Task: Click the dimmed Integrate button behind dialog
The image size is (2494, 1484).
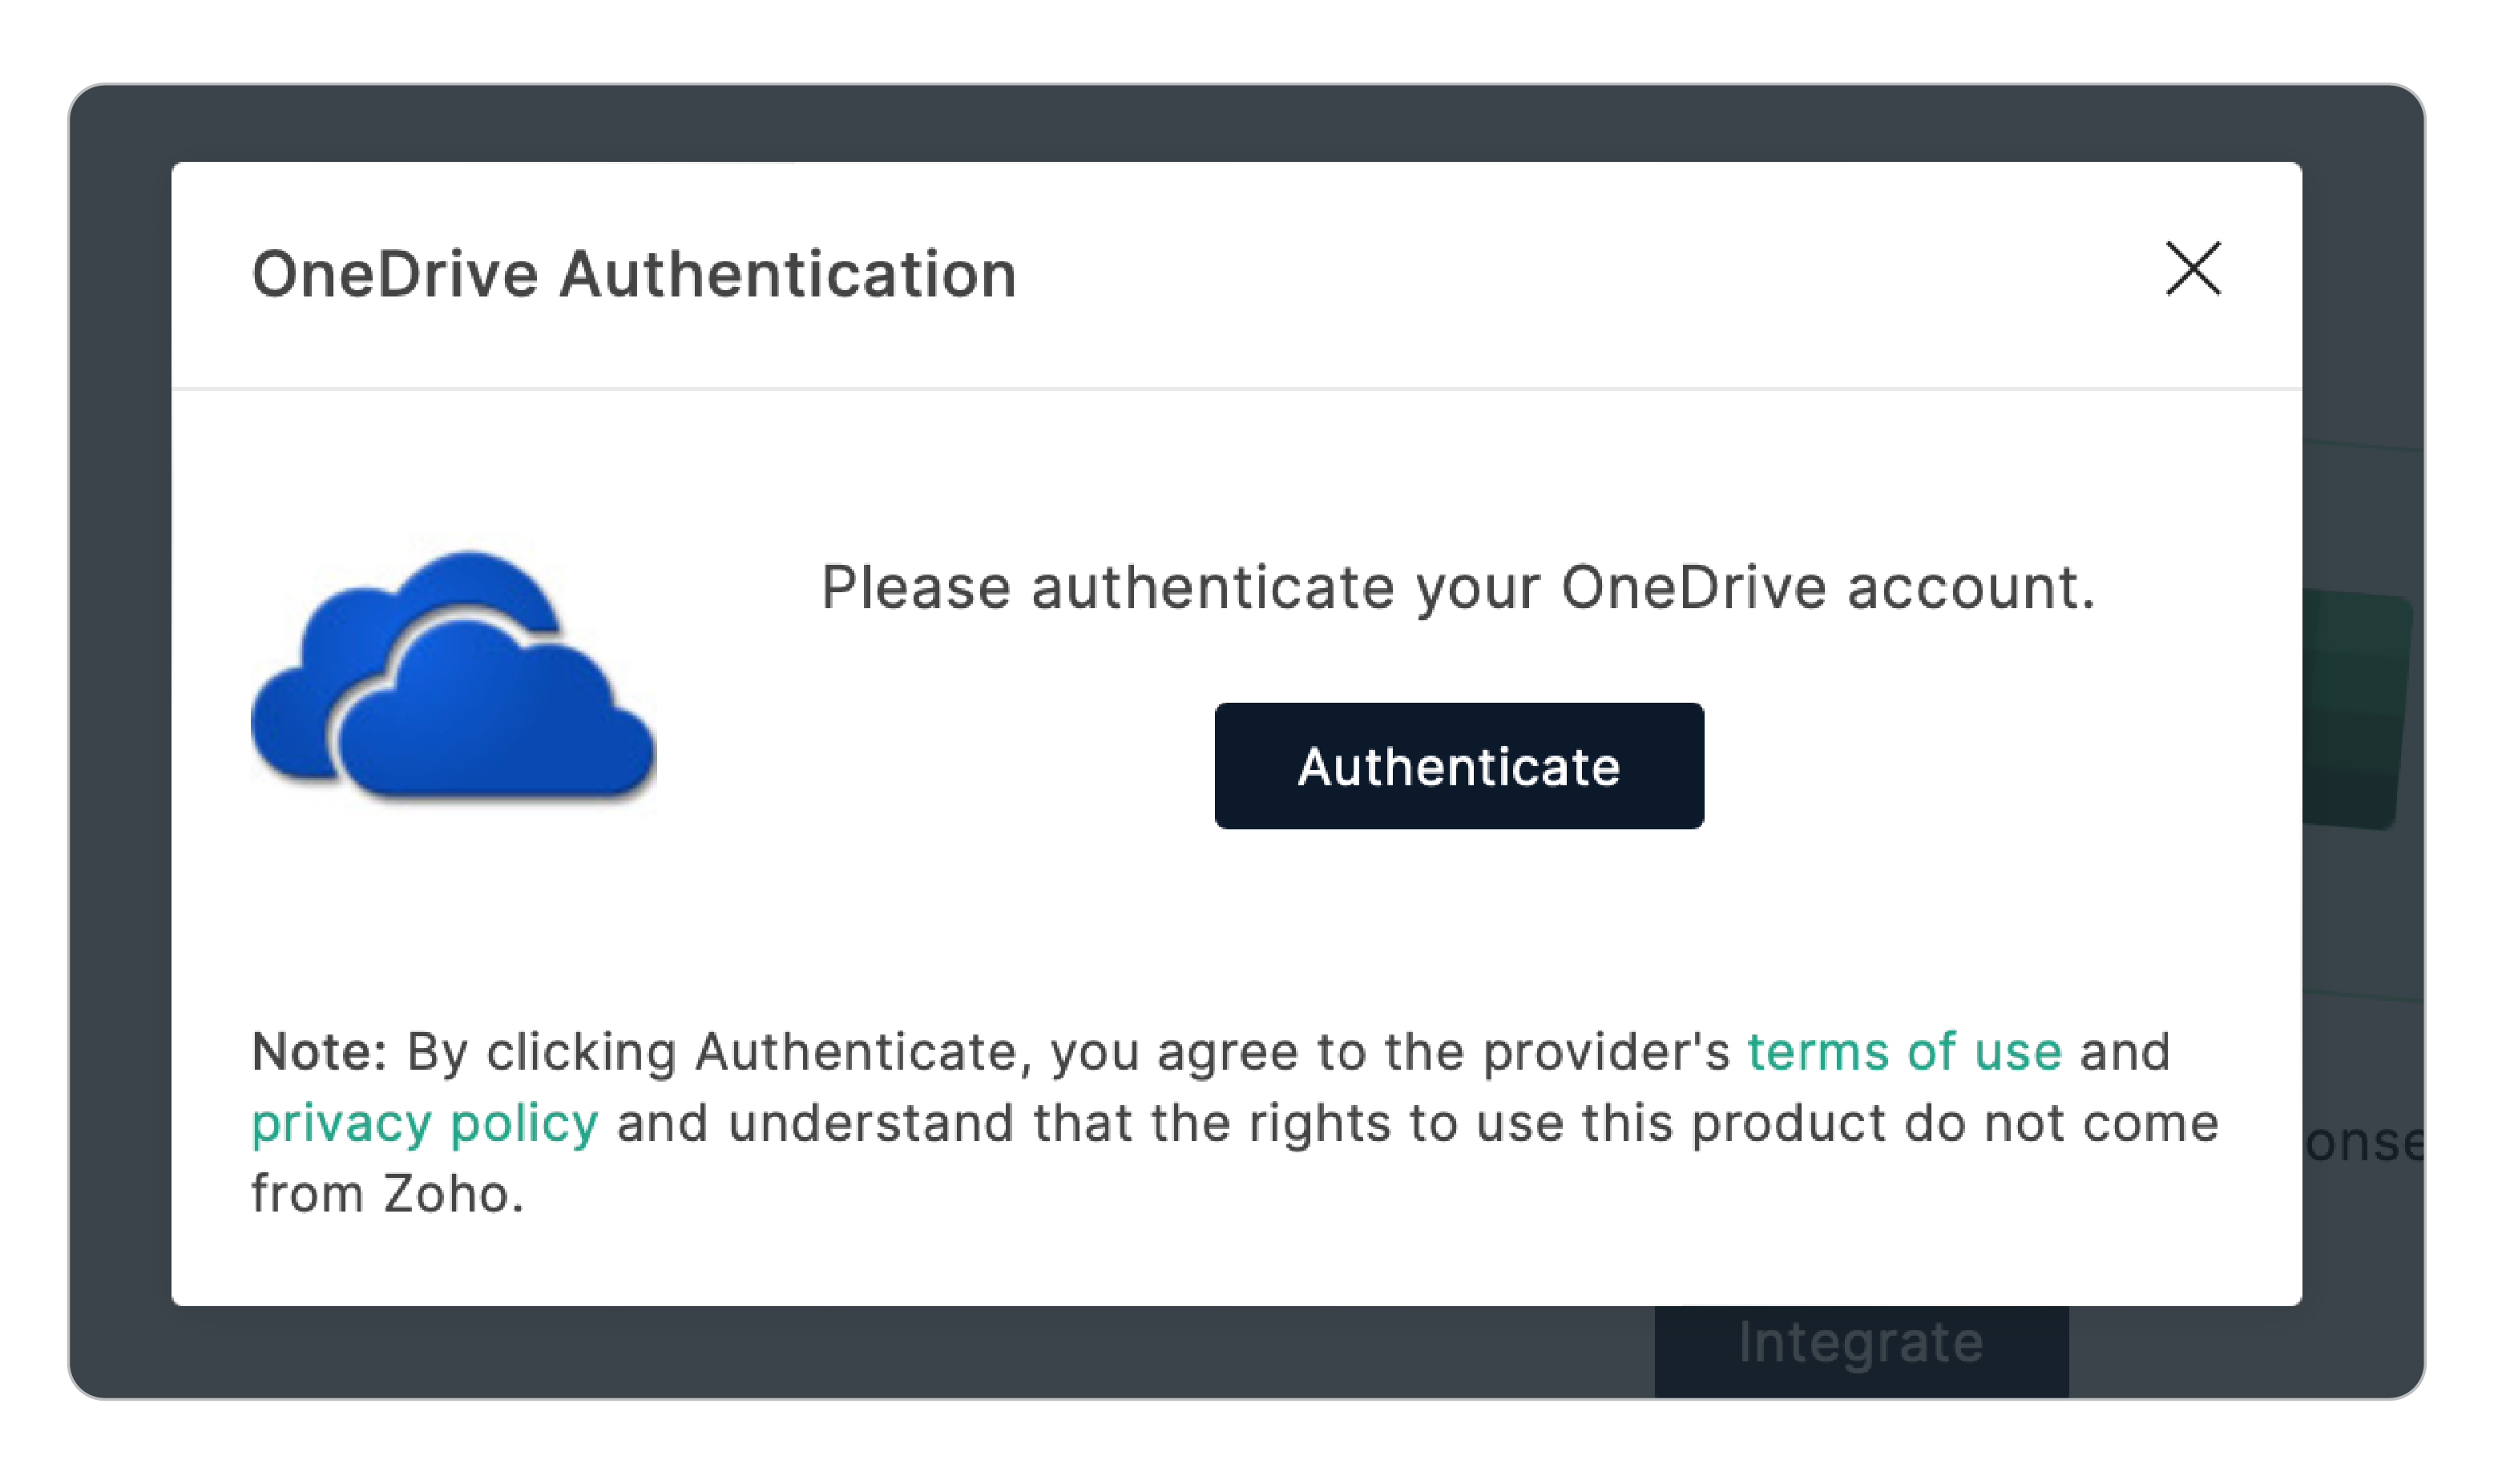Action: click(x=1860, y=1349)
